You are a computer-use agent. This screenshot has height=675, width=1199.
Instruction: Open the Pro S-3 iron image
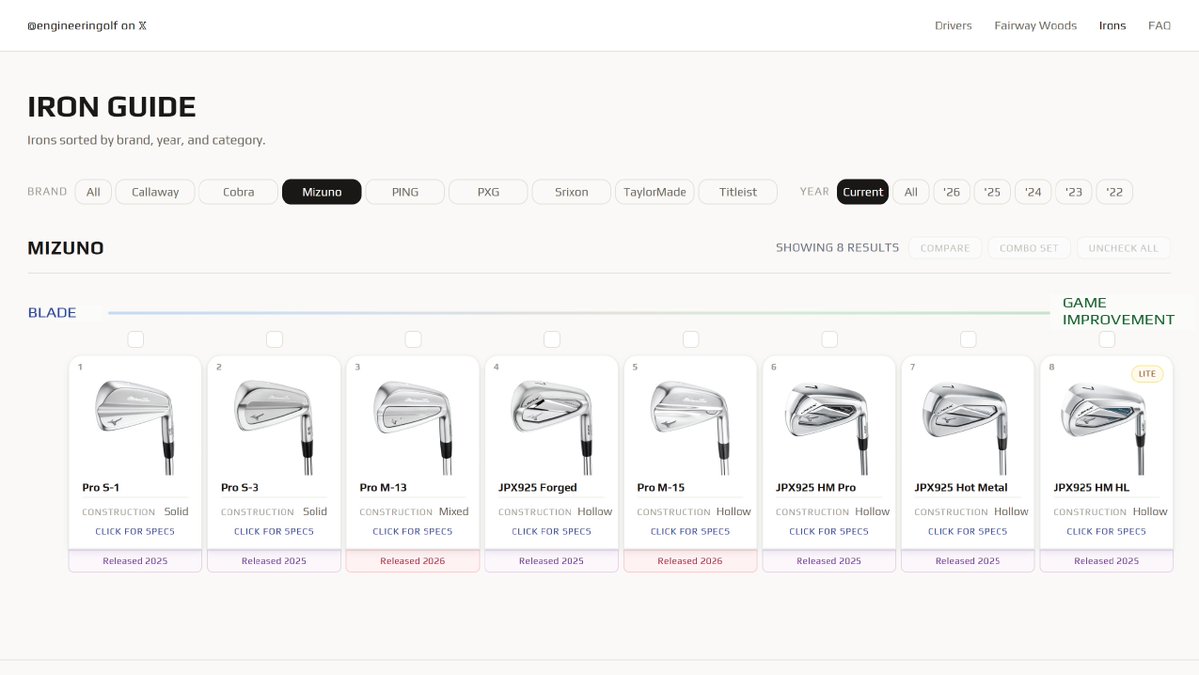[274, 427]
